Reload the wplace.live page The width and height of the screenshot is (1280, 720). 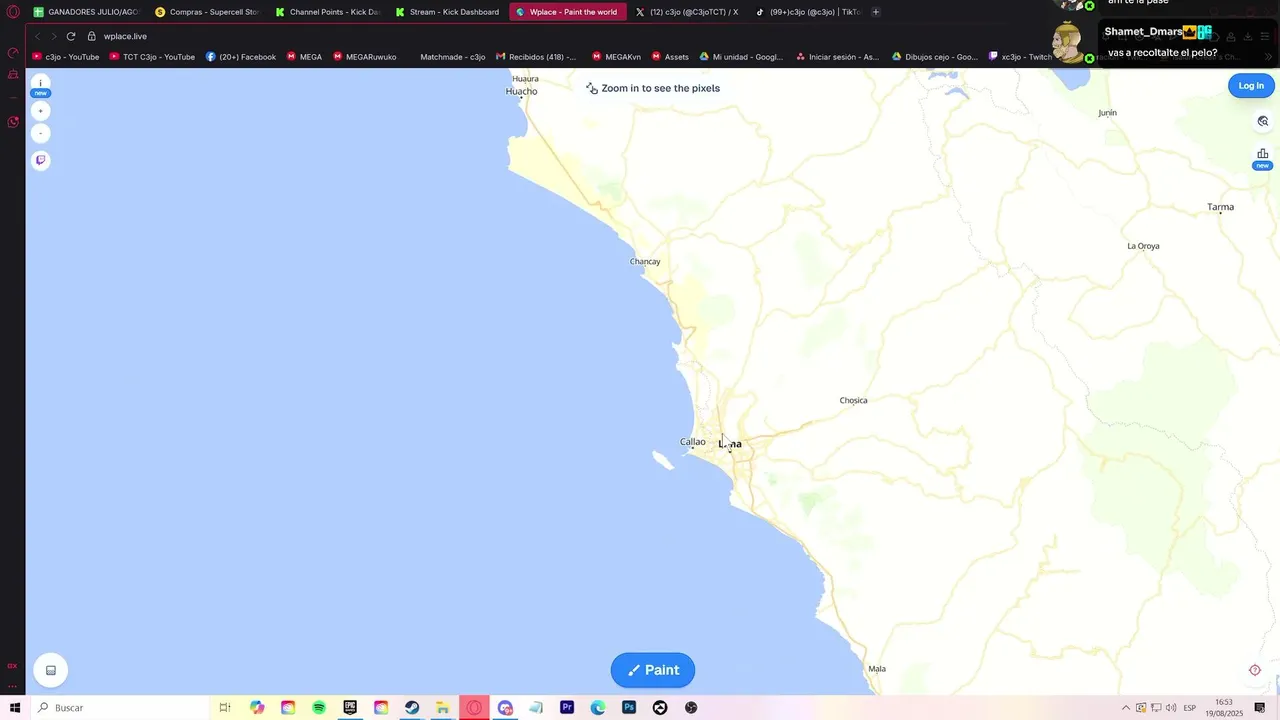[71, 36]
